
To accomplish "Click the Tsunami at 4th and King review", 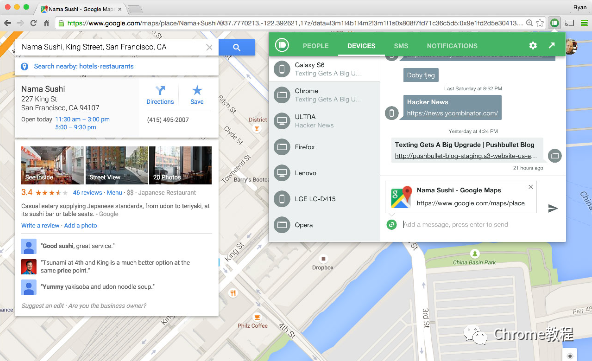I will (115, 266).
